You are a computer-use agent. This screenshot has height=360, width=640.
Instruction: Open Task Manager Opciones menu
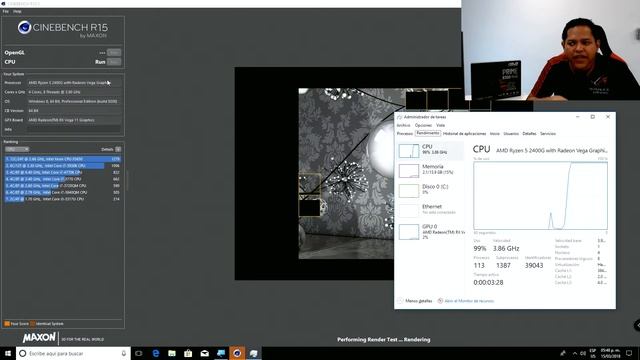[x=423, y=125]
